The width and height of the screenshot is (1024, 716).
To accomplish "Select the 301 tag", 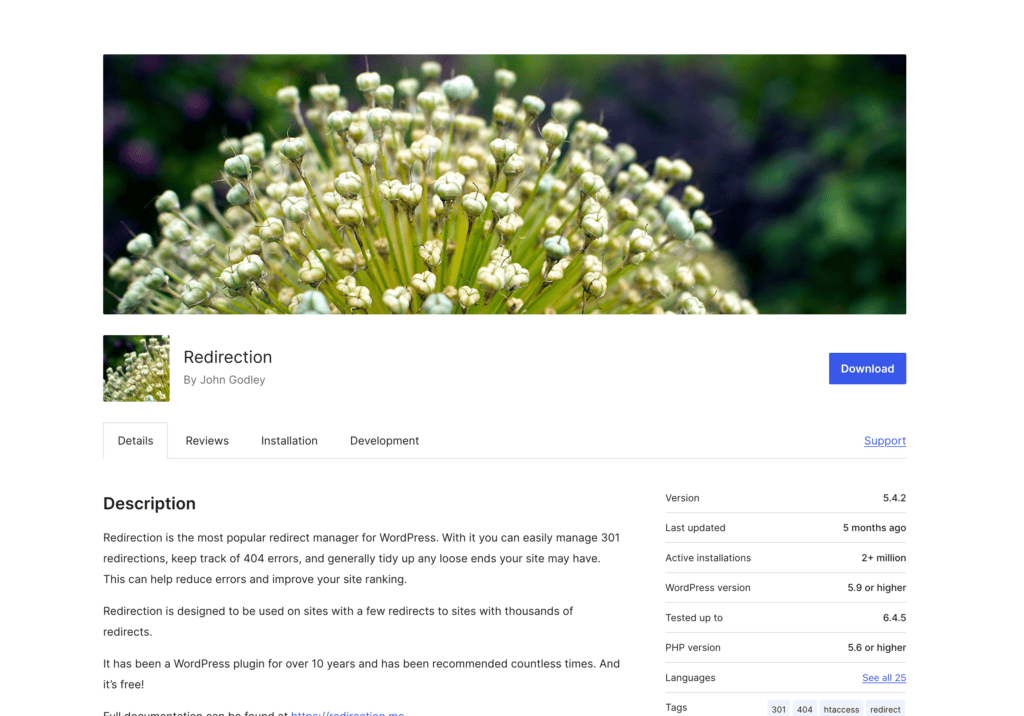I will click(x=778, y=709).
